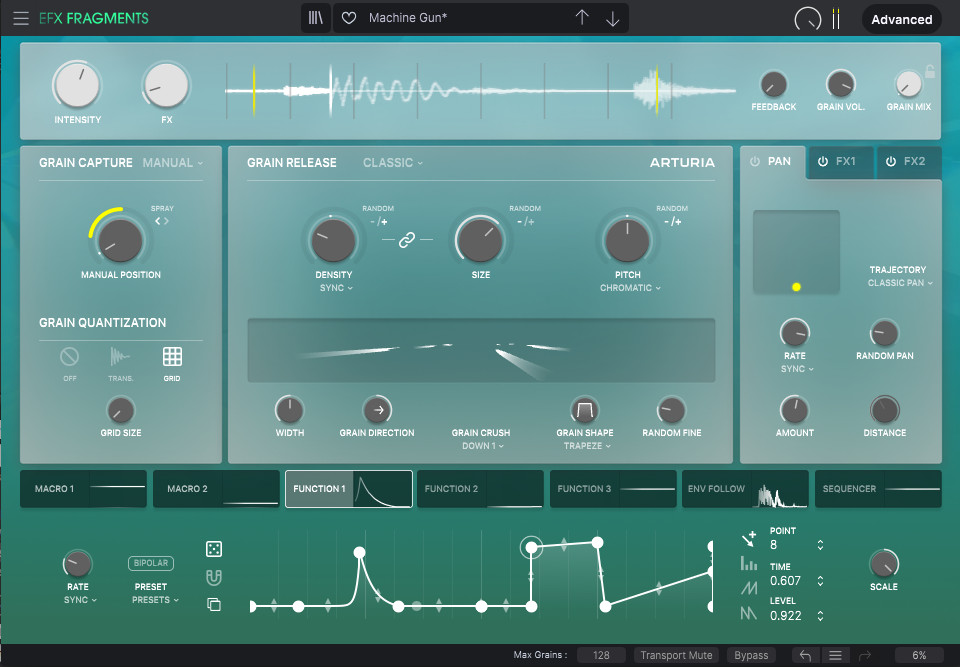Toggle the Density-Size link chain icon
Viewport: 960px width, 667px height.
pos(407,239)
